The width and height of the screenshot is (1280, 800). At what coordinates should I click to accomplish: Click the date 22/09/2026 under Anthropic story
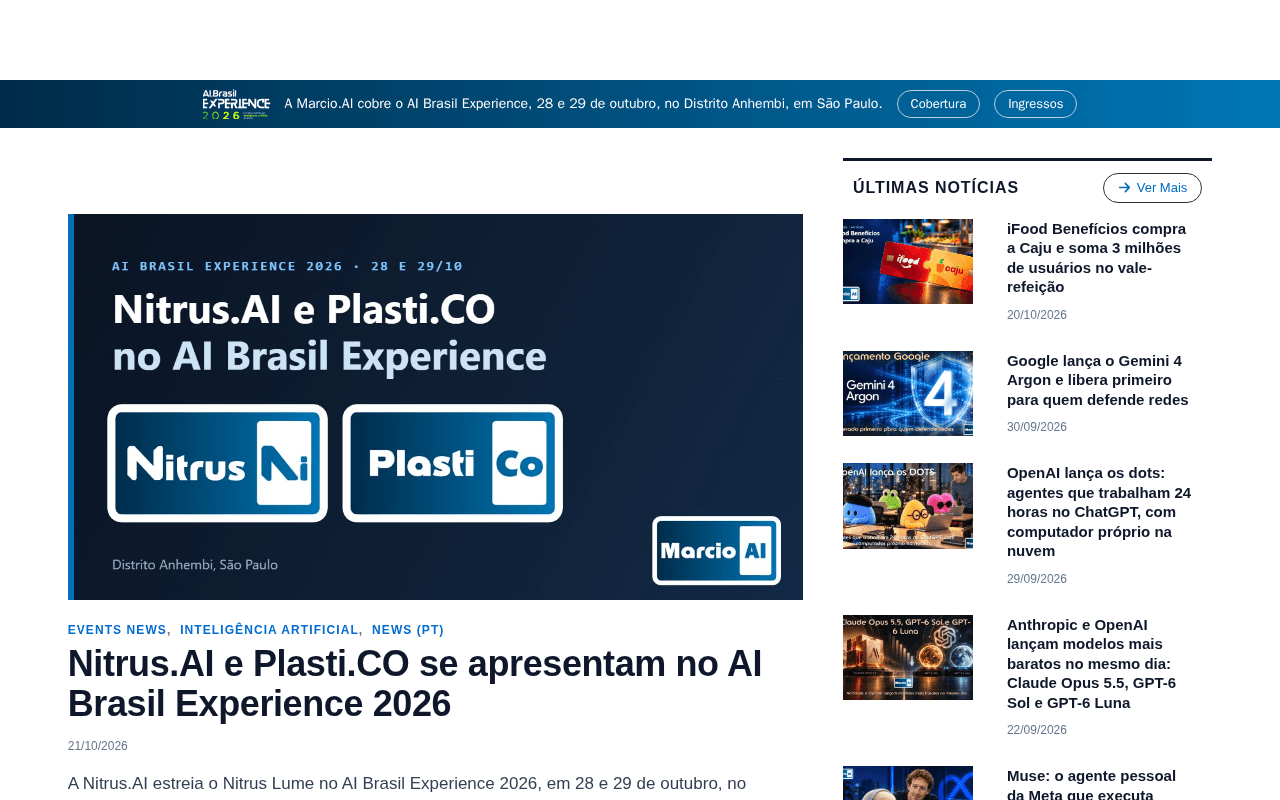click(1037, 730)
